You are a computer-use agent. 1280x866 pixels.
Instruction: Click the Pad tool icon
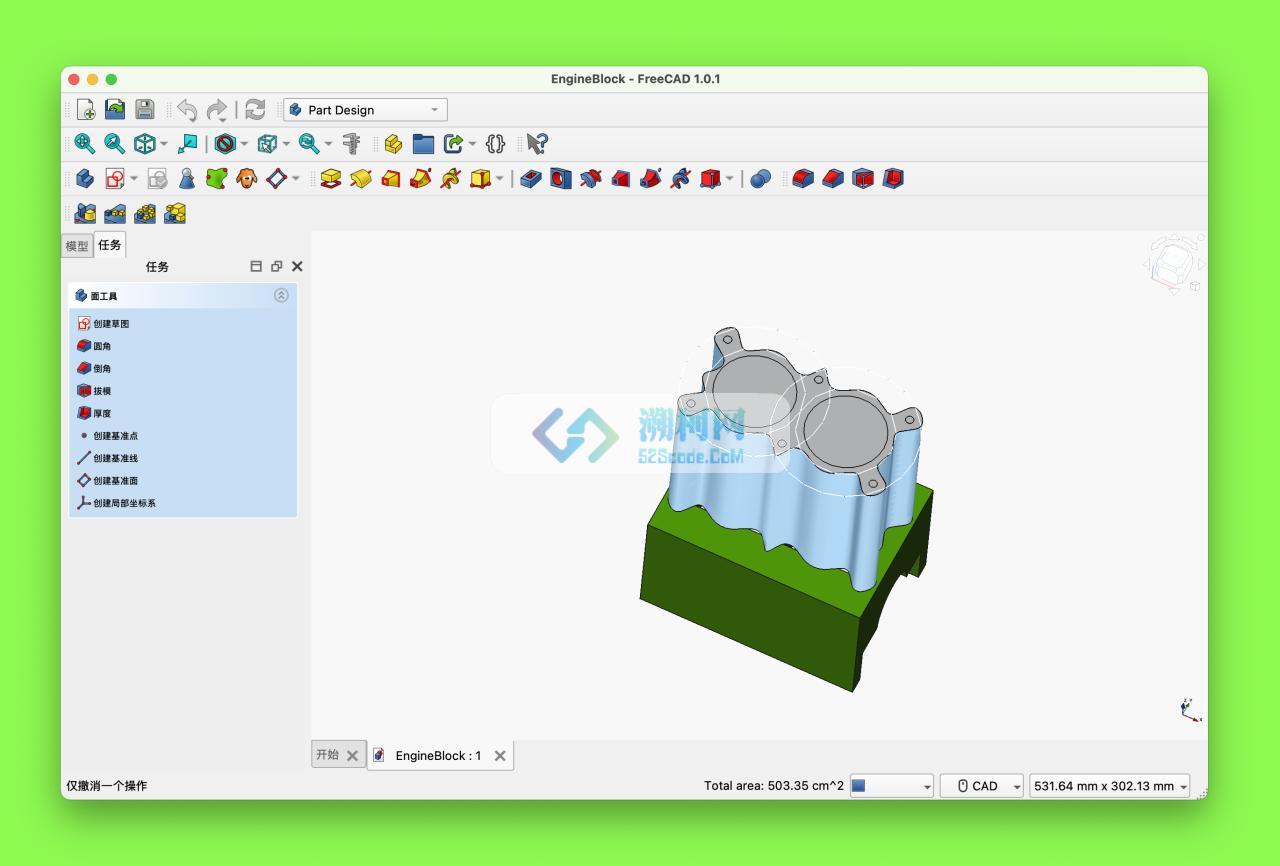pos(331,179)
